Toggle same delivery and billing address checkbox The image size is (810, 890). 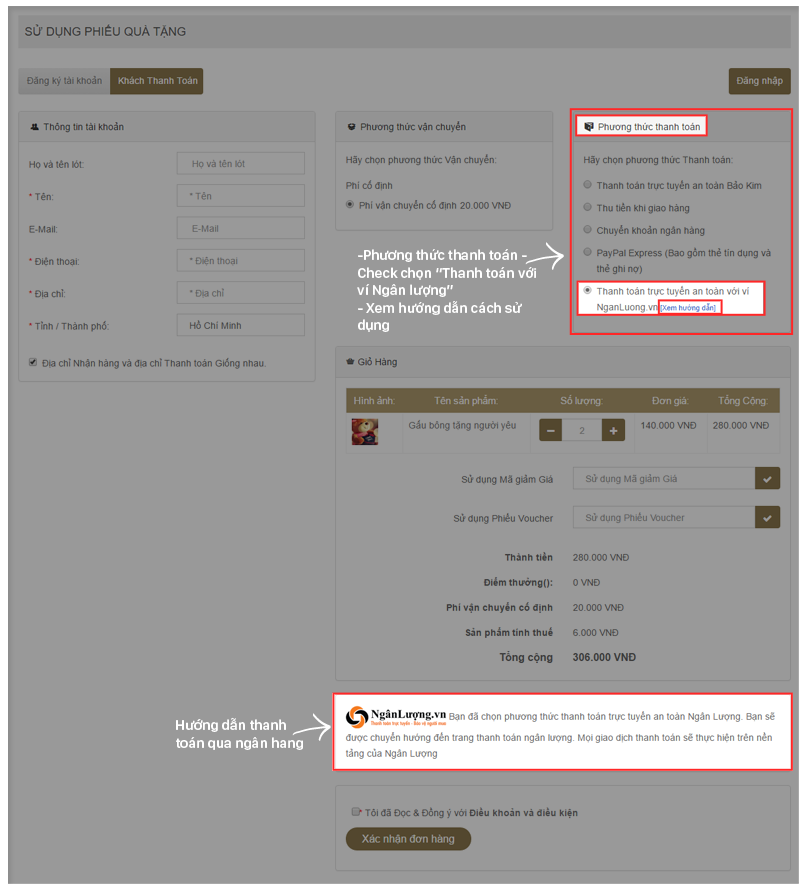tap(33, 363)
